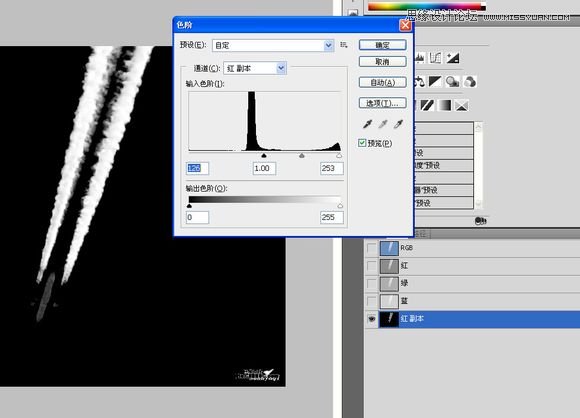Add a Selective Color adjustment icon

(x=462, y=105)
